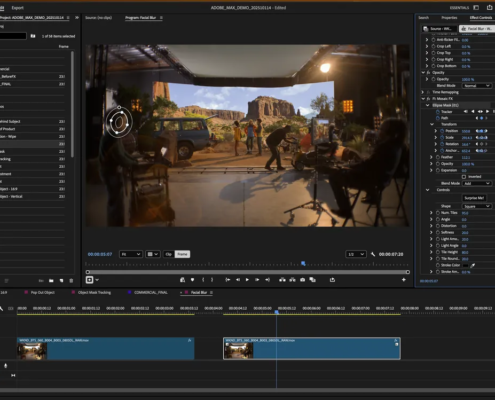This screenshot has width=495, height=400.
Task: Toggle Feather animation stopwatch
Action: coord(438,157)
